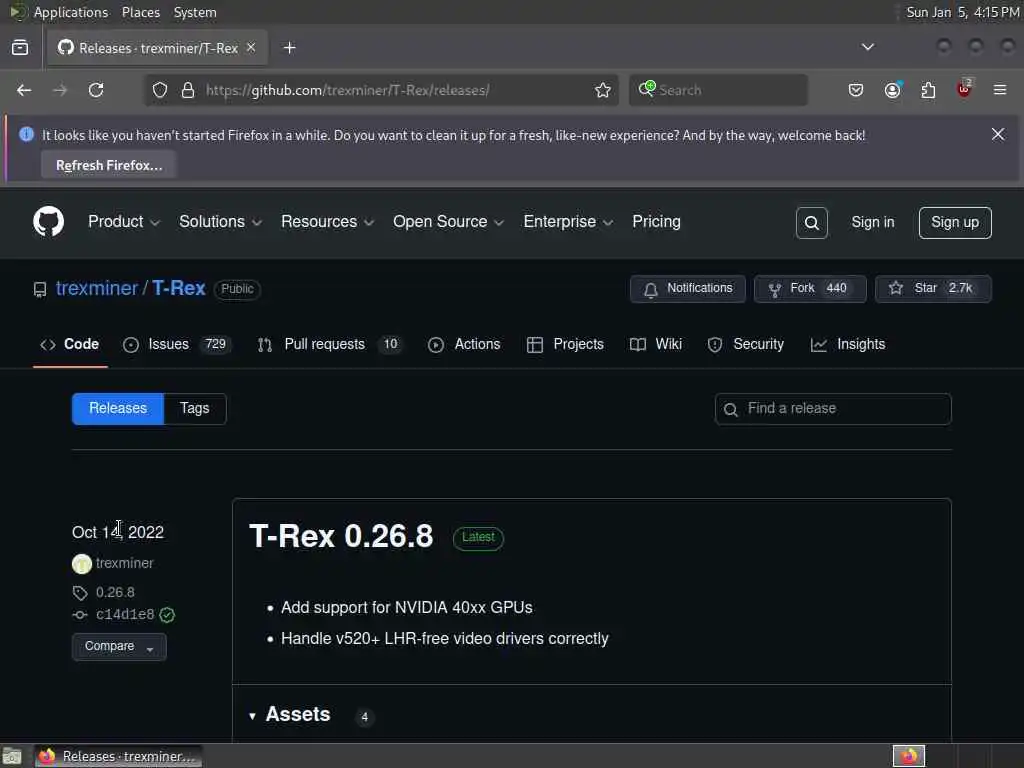Viewport: 1024px width, 768px height.
Task: Open the Pocket save icon
Action: [x=856, y=90]
